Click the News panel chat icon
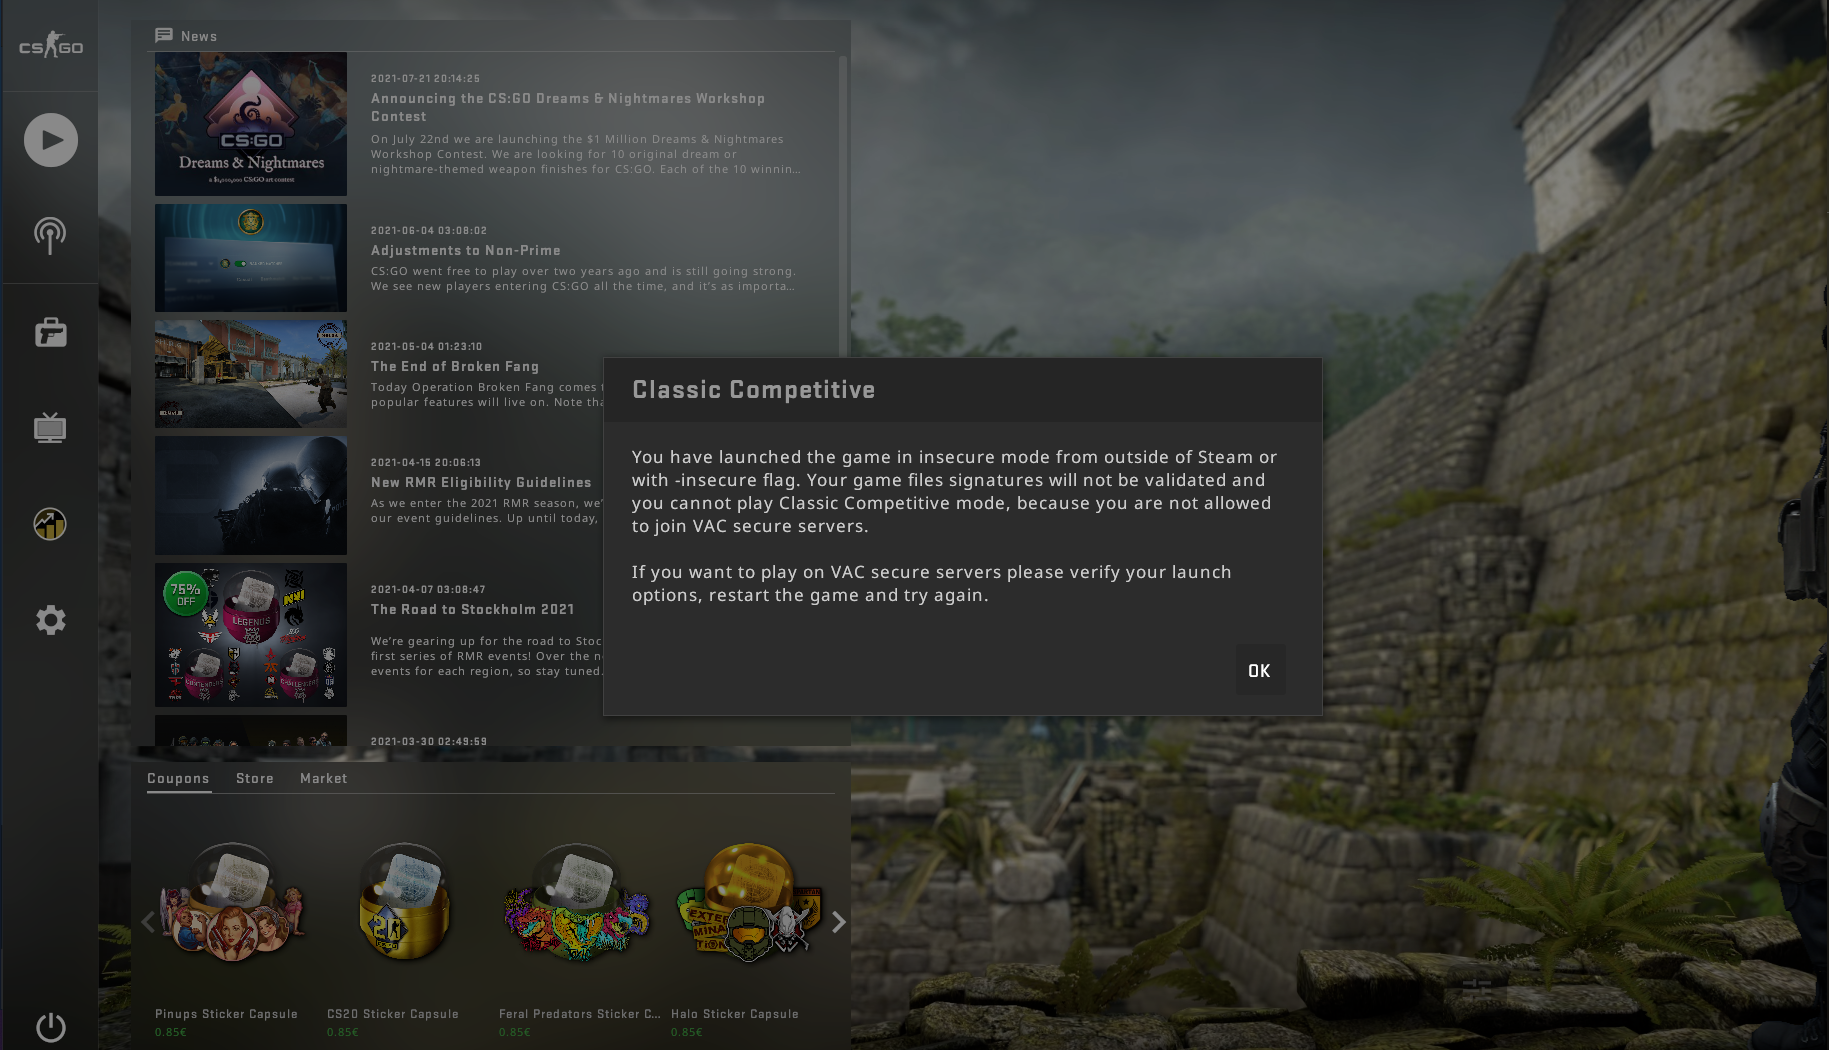Screen dimensions: 1829x1050 [x=164, y=36]
